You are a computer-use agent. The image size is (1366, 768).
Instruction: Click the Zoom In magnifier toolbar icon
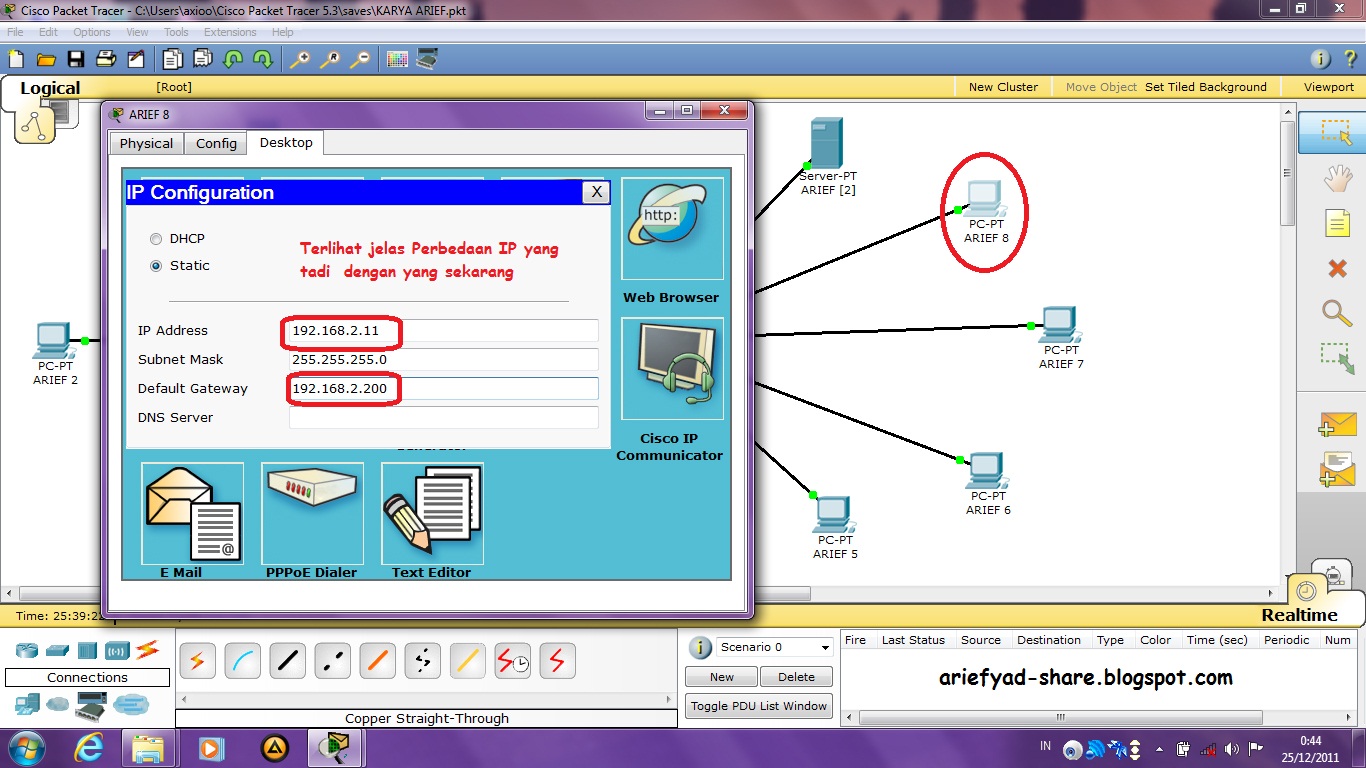(299, 59)
